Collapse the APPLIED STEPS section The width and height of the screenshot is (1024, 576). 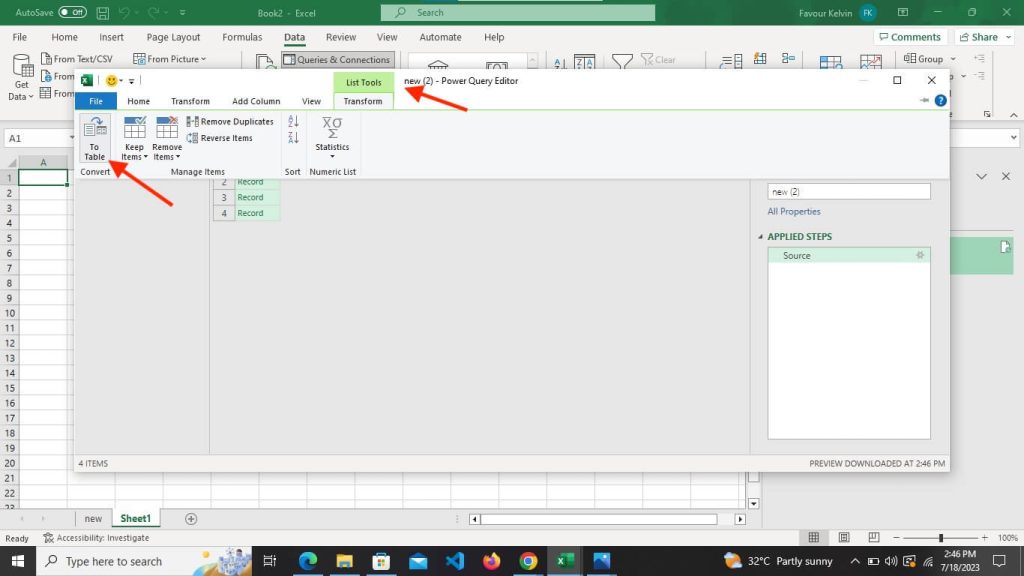[x=760, y=236]
